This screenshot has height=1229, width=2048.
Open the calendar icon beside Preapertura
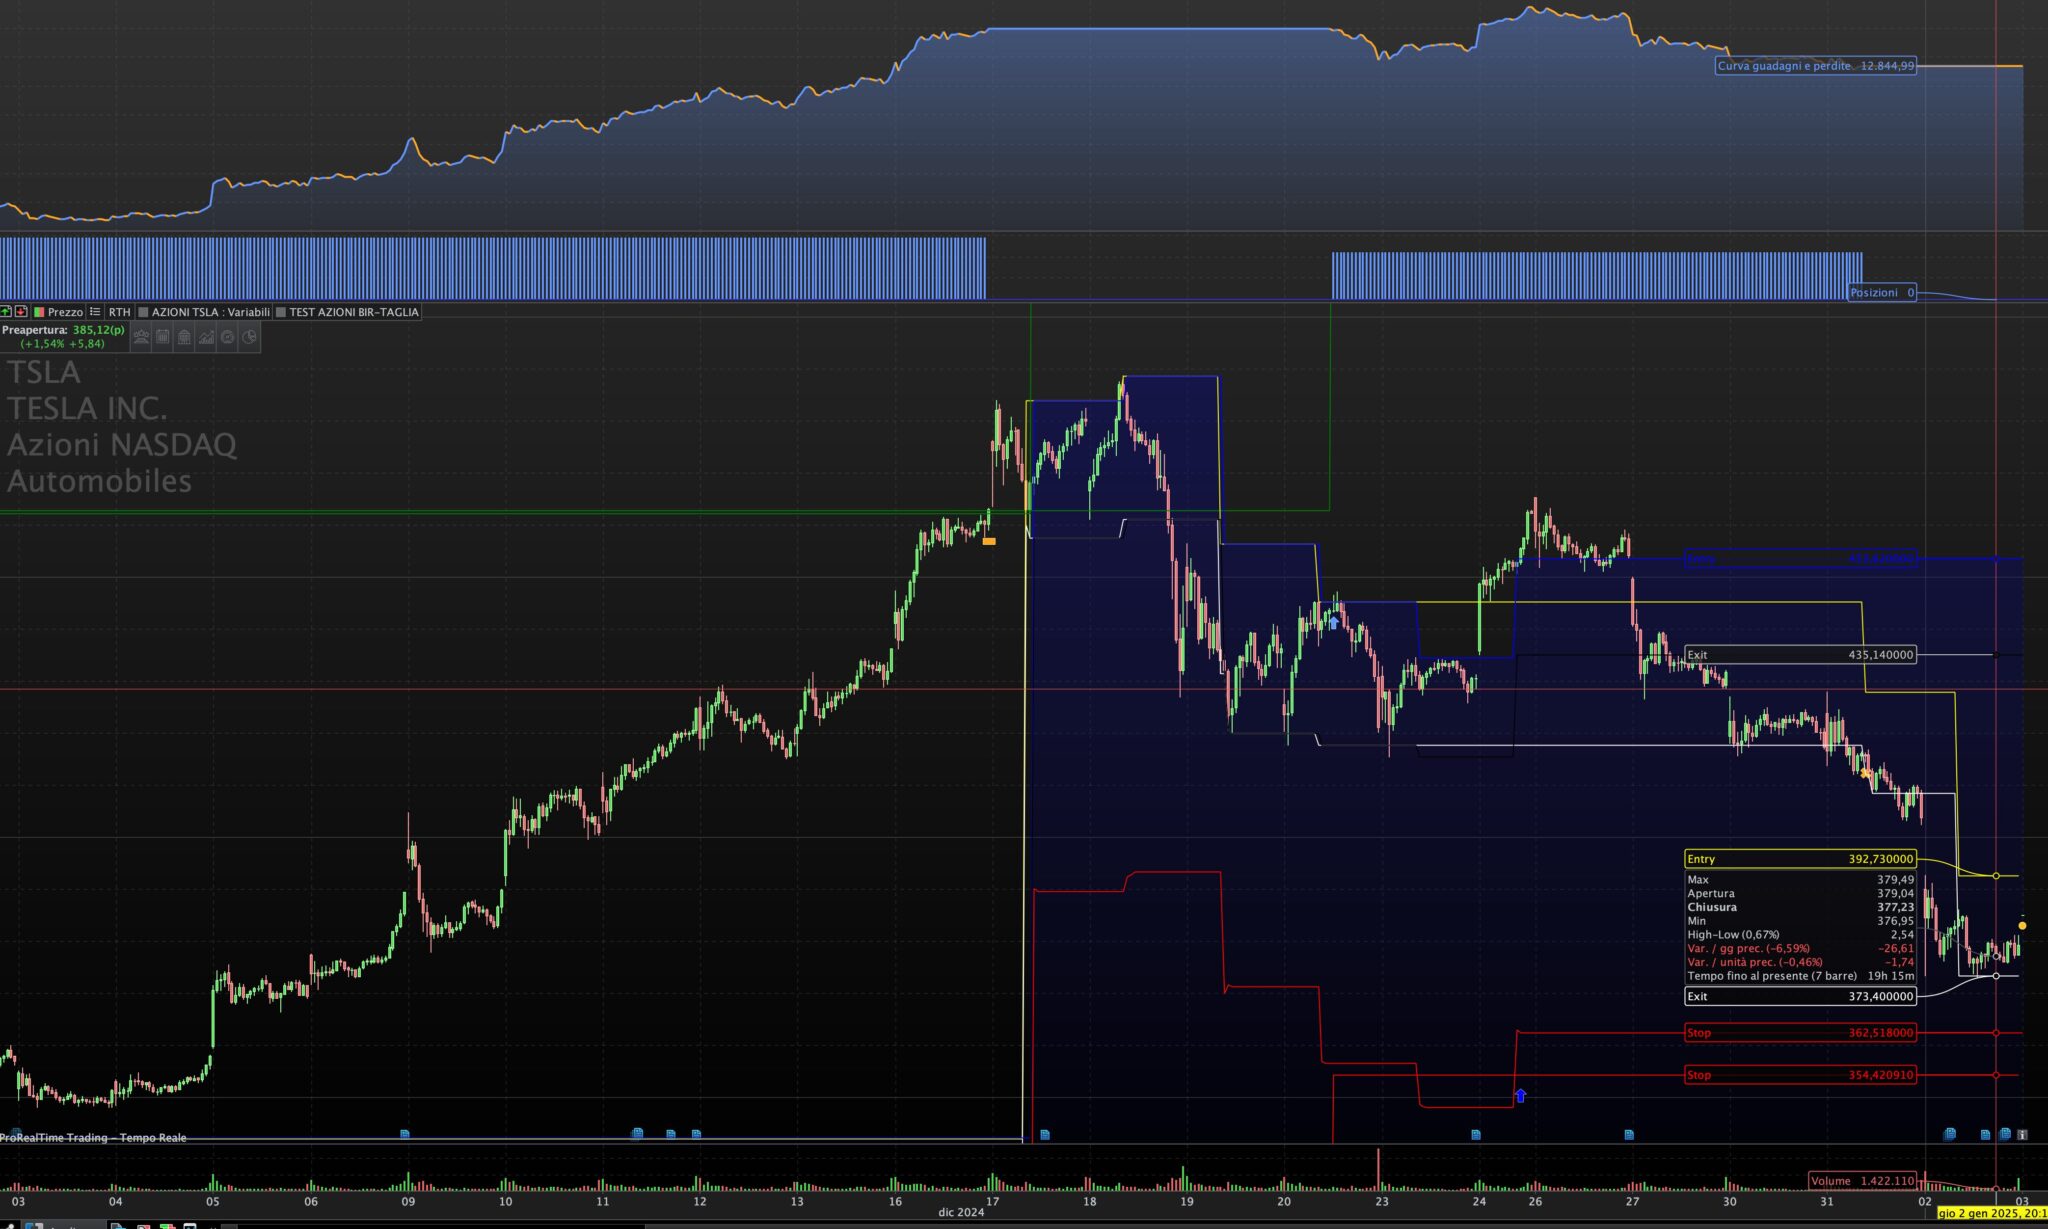point(163,338)
